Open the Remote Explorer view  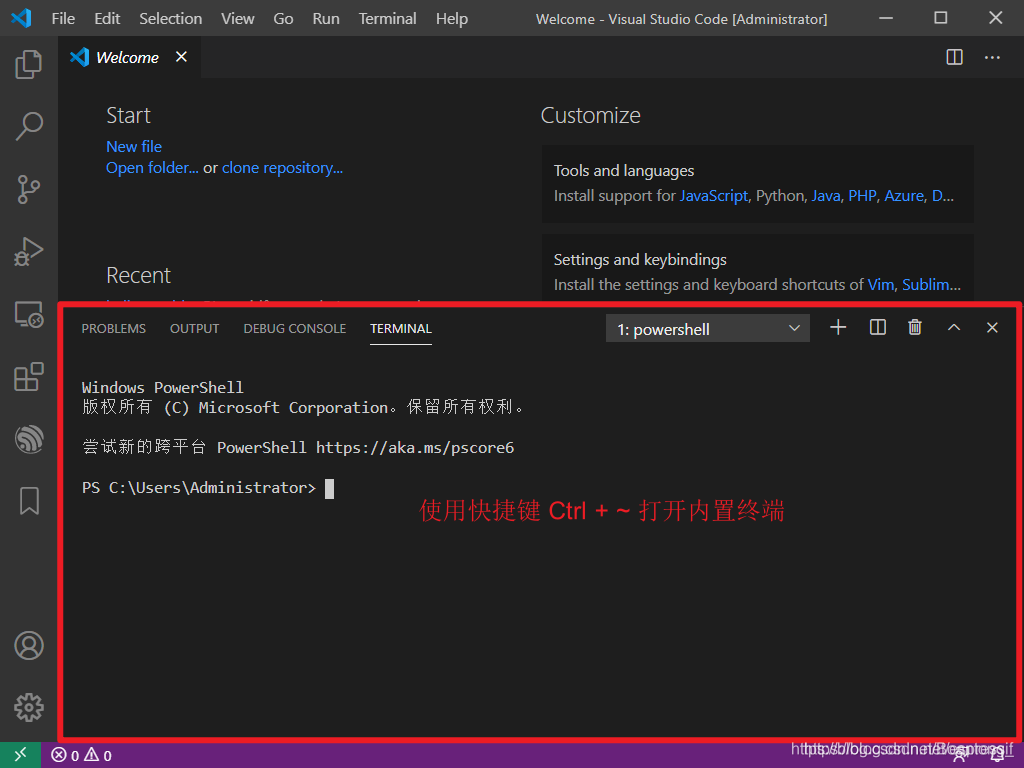(x=29, y=315)
